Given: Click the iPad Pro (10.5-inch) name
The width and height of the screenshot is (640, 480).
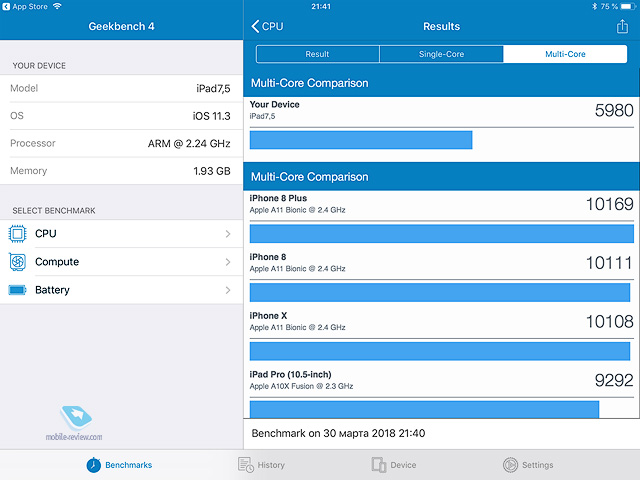Looking at the screenshot, I should point(291,375).
